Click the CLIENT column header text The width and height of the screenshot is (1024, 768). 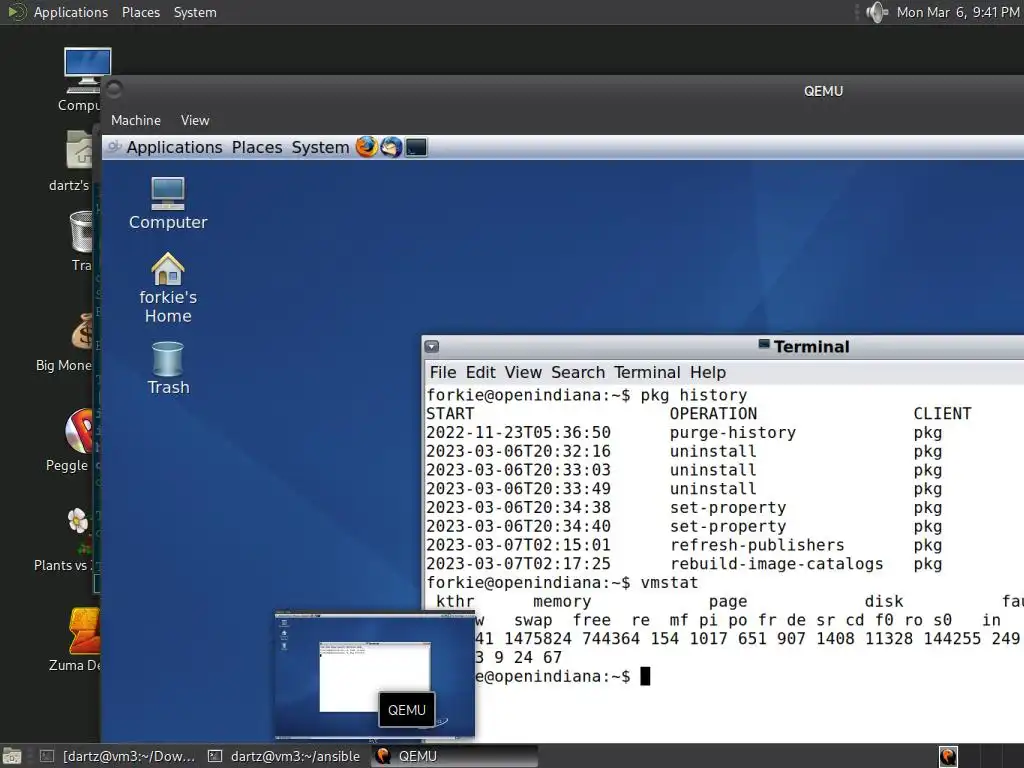[x=942, y=414]
